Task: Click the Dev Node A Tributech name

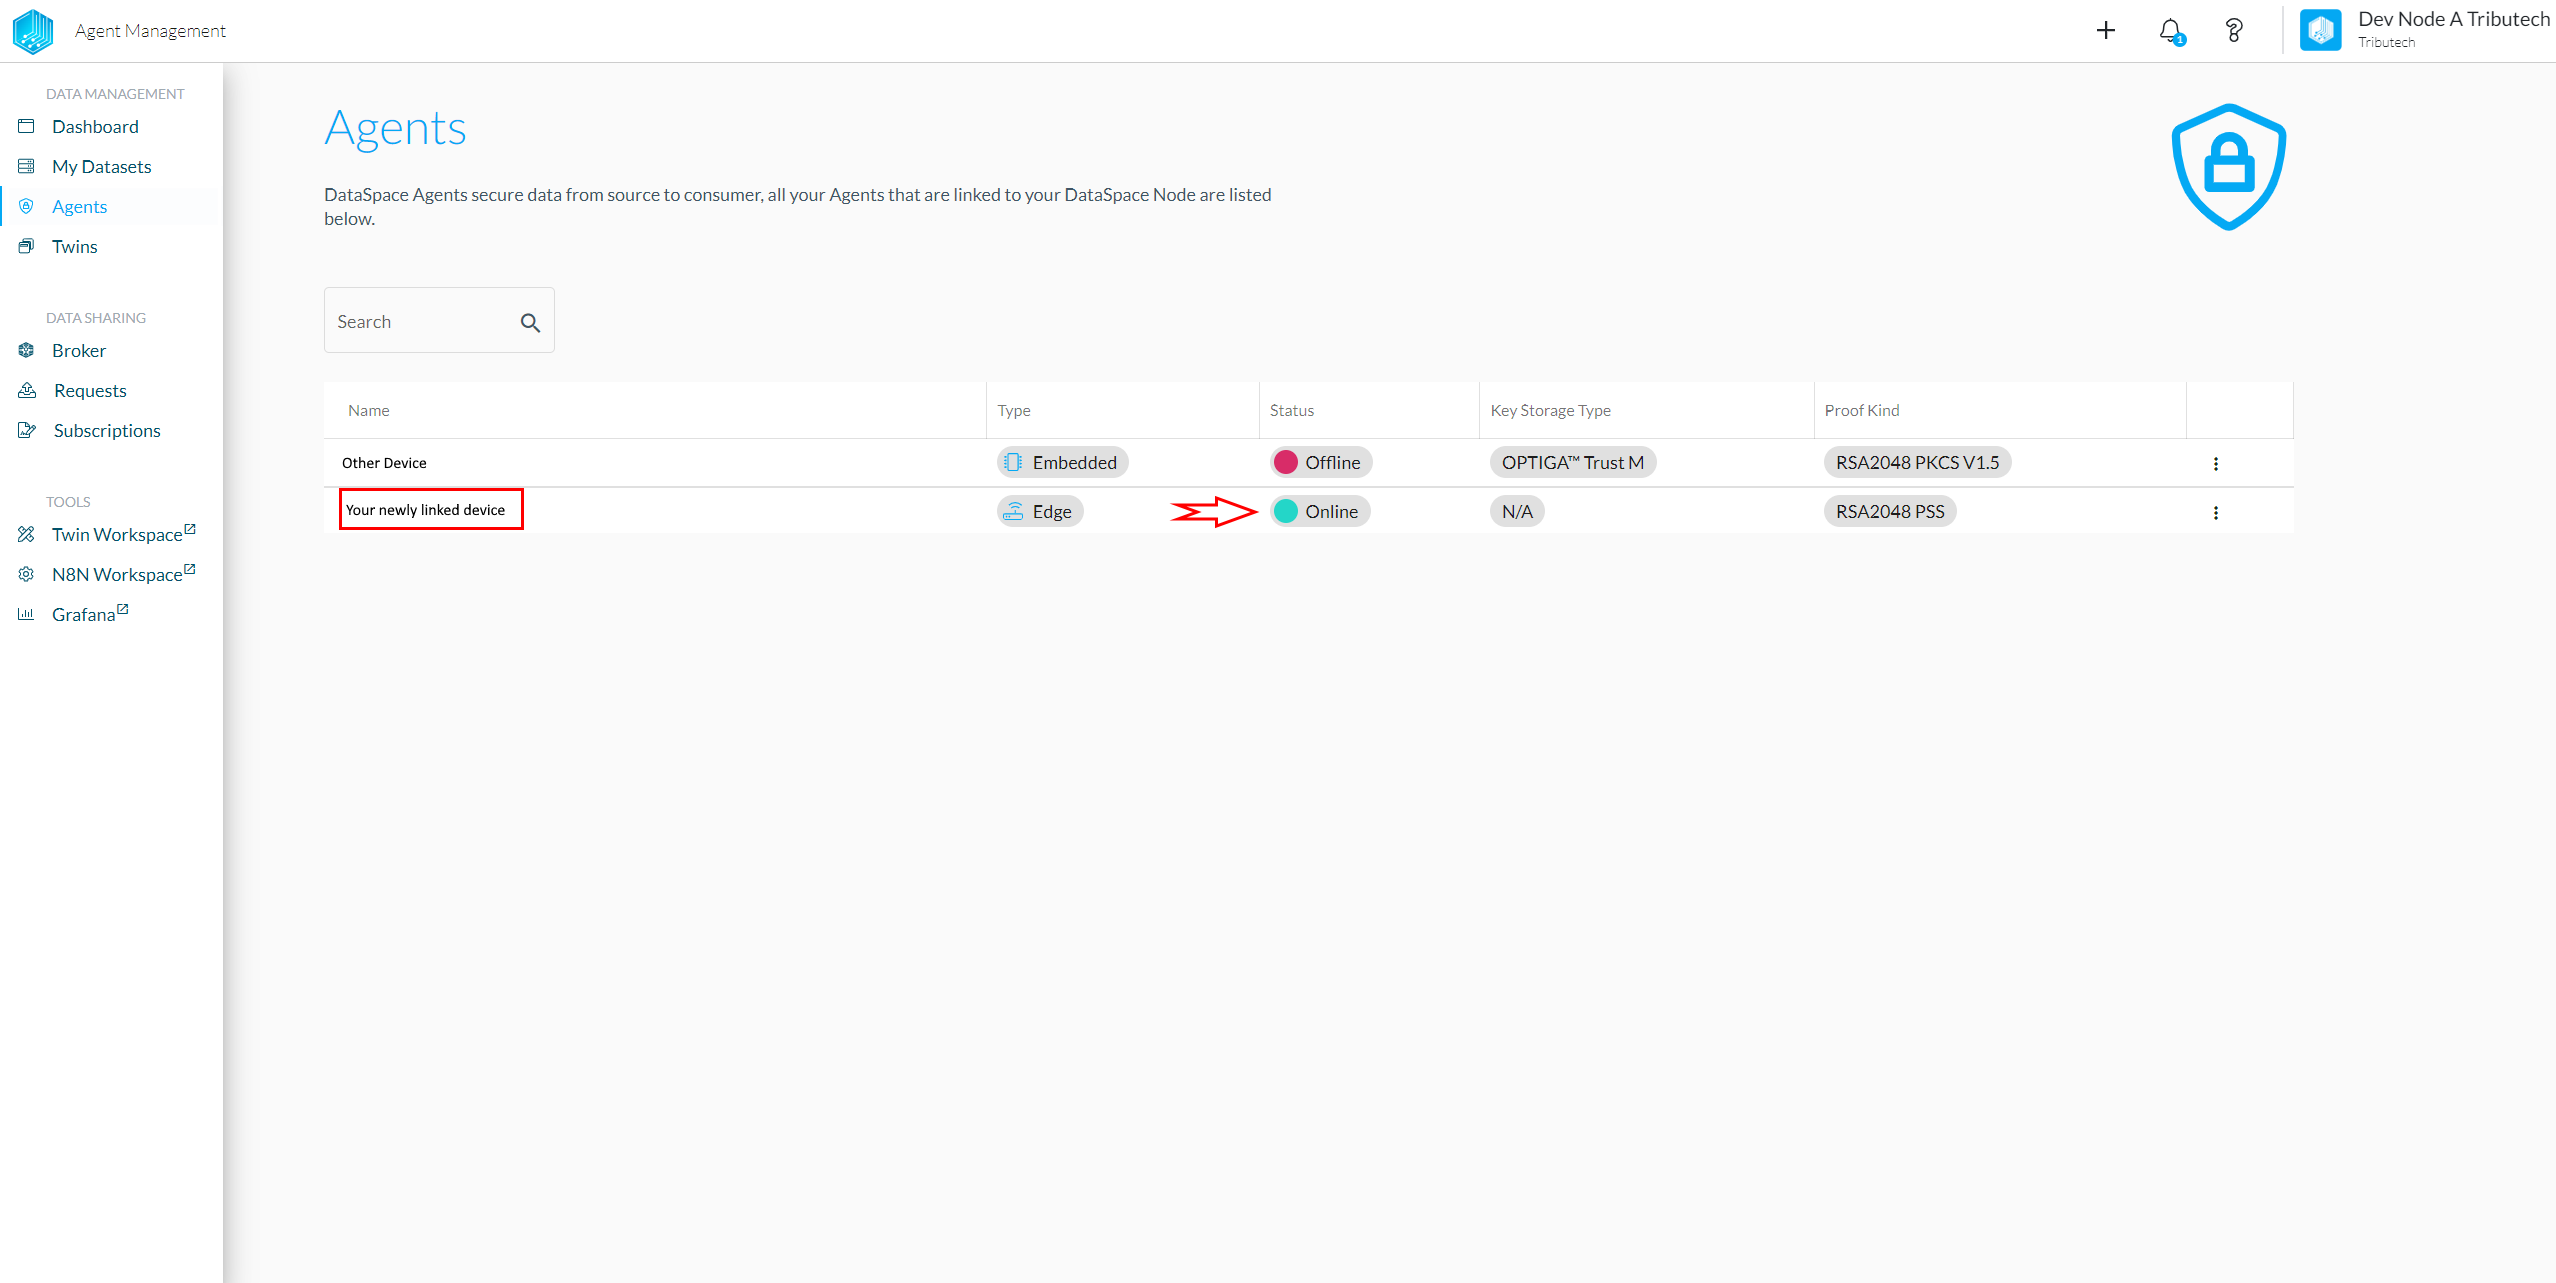Action: pyautogui.click(x=2454, y=19)
